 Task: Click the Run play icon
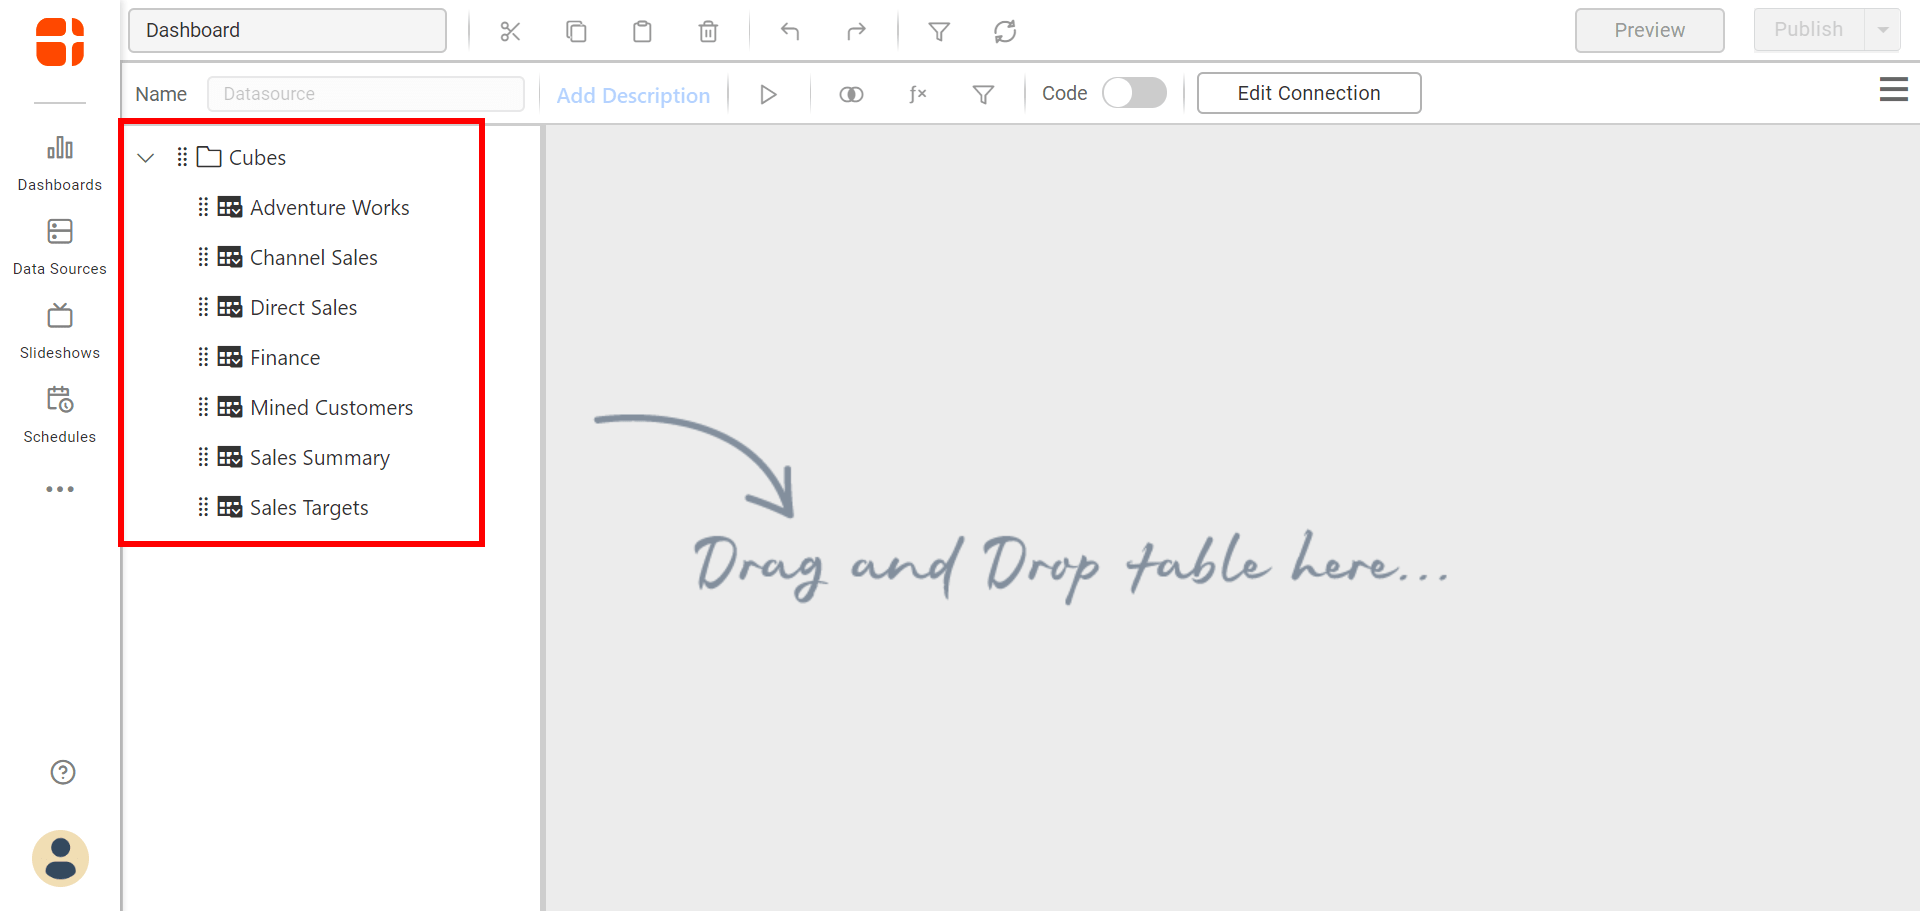tap(768, 94)
